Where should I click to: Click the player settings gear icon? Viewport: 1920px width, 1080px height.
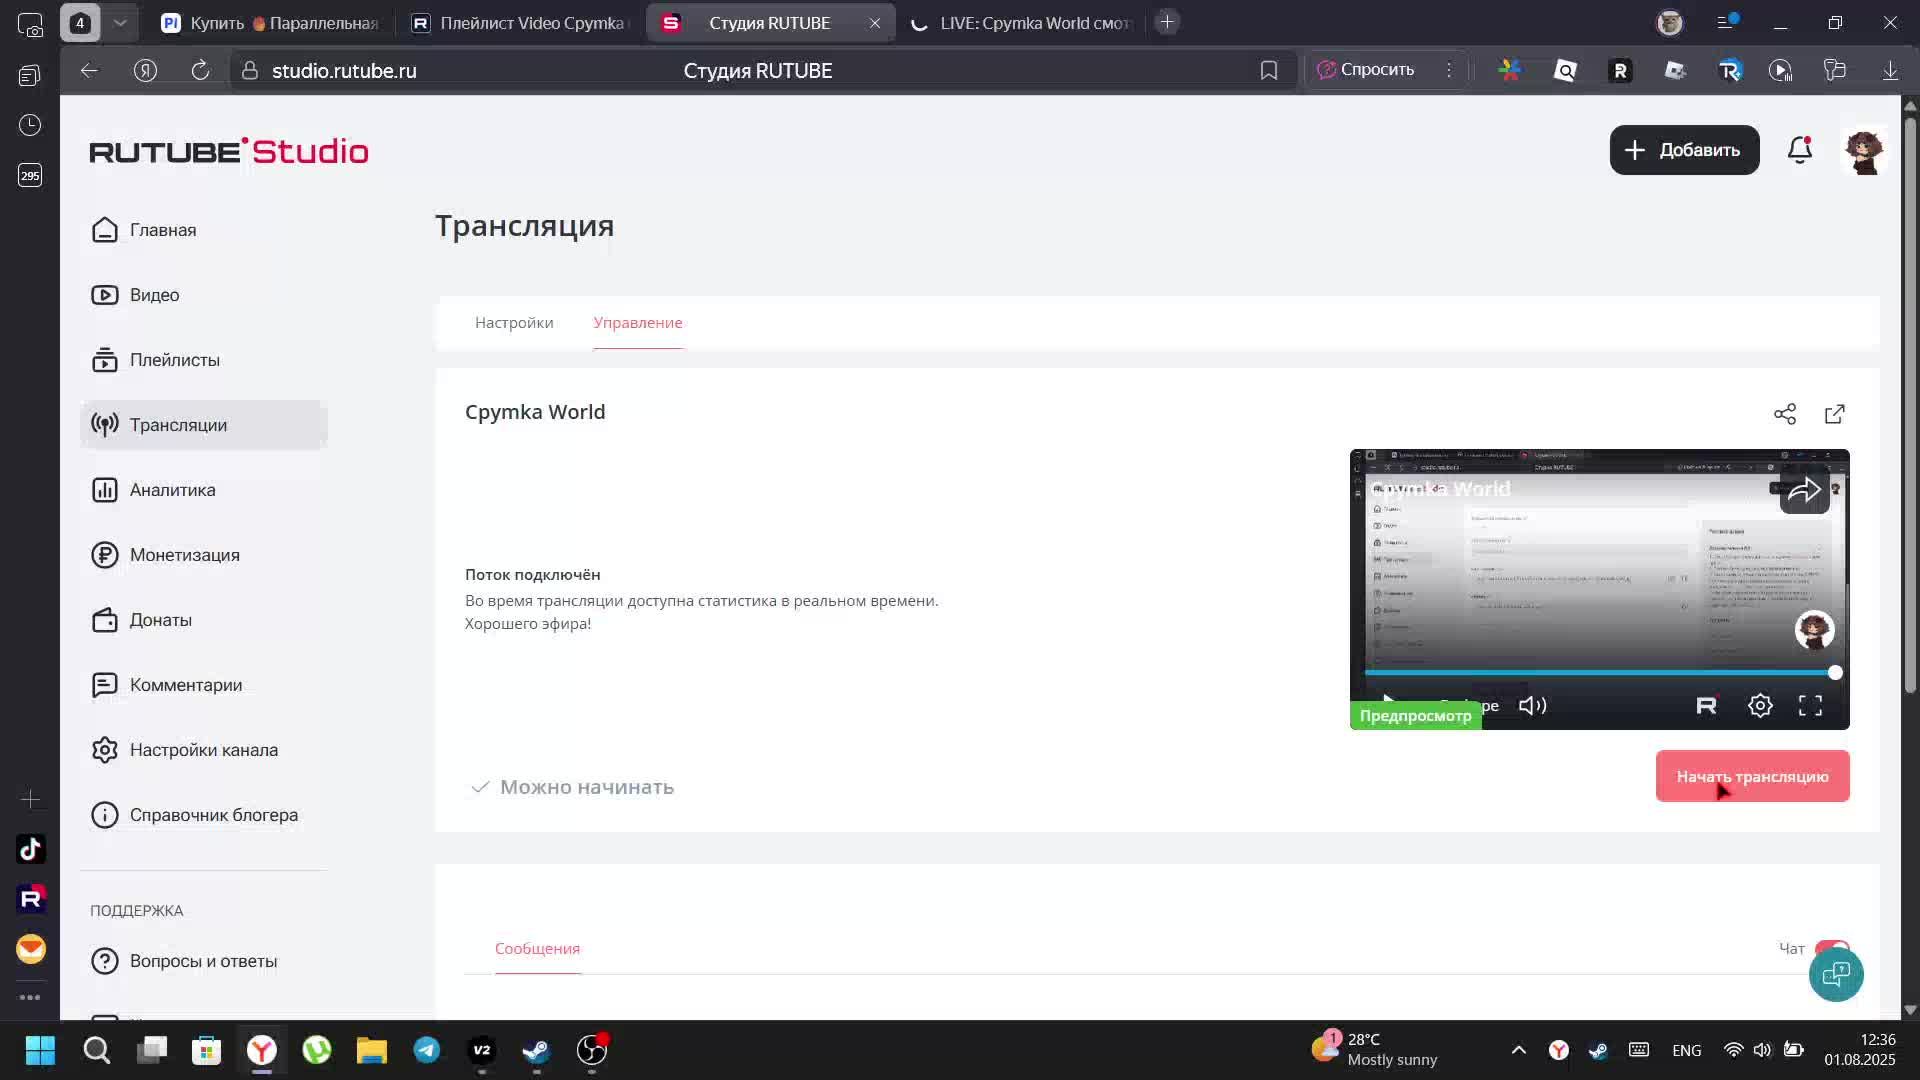[x=1760, y=706]
